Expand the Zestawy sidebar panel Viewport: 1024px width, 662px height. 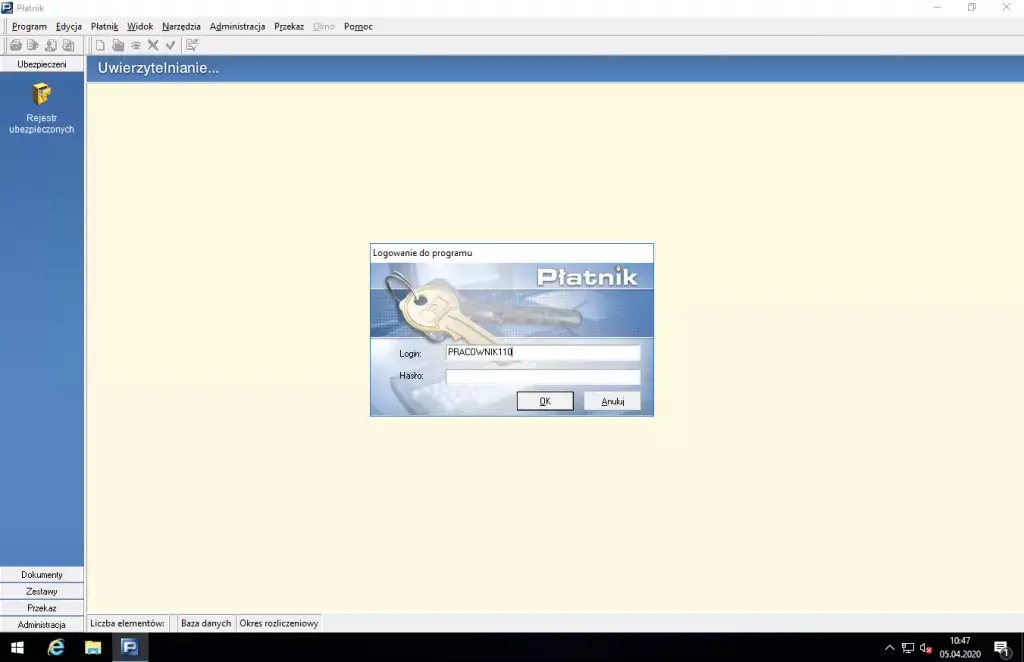click(x=42, y=591)
